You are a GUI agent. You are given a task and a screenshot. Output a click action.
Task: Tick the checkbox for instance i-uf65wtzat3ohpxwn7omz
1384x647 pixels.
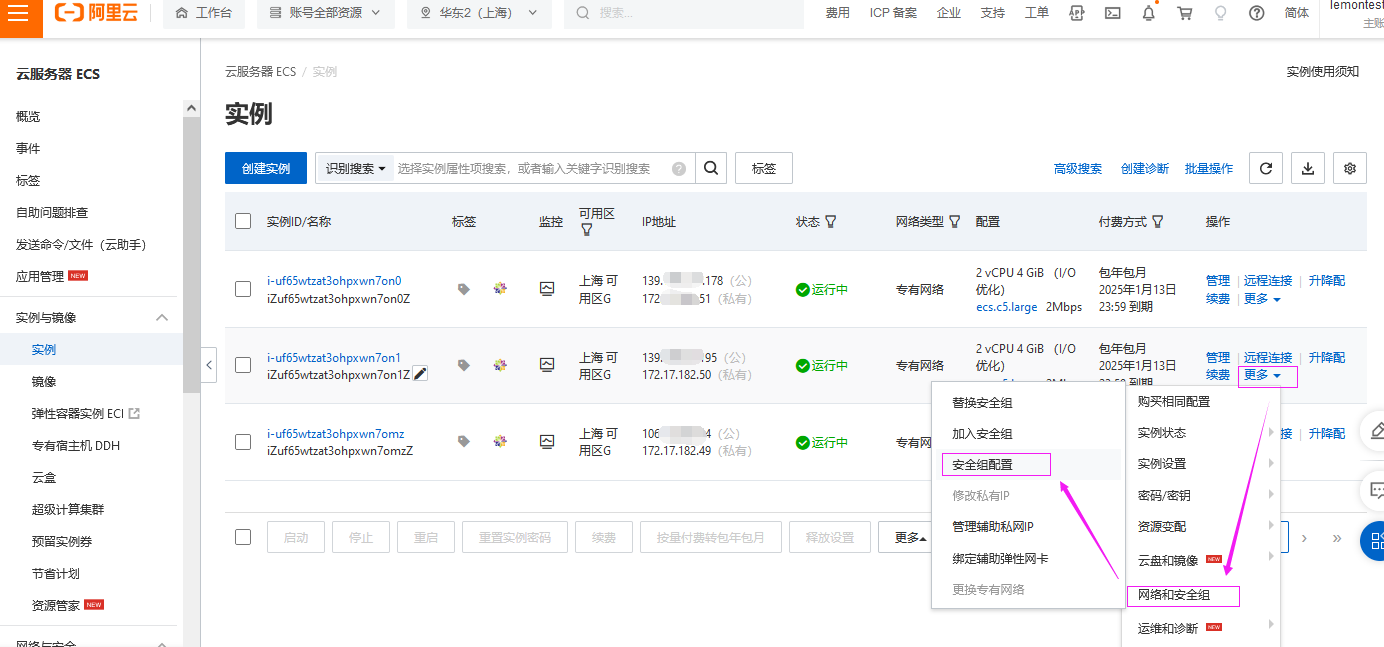point(242,442)
